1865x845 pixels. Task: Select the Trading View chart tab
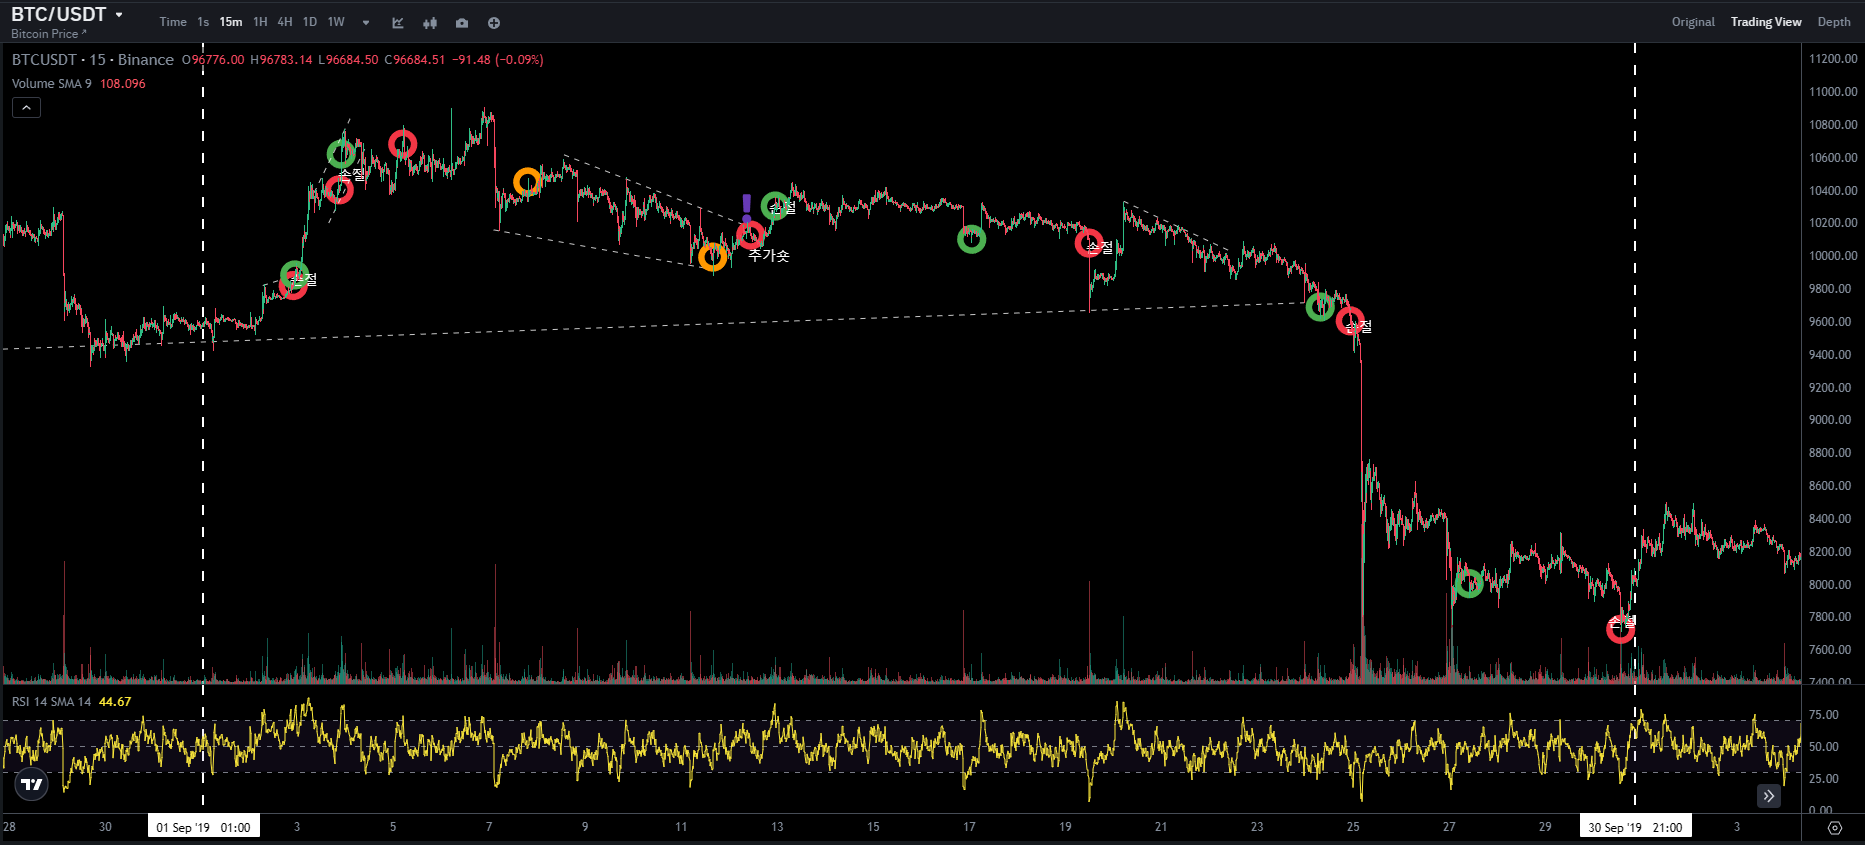click(x=1766, y=22)
